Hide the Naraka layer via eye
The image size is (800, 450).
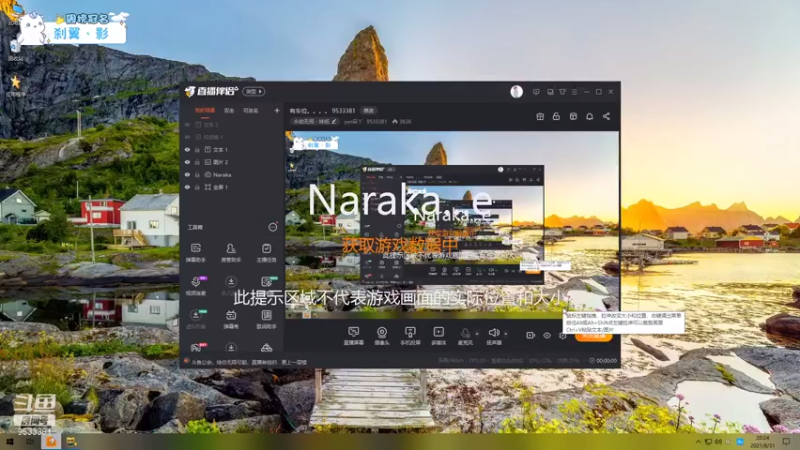pyautogui.click(x=187, y=175)
